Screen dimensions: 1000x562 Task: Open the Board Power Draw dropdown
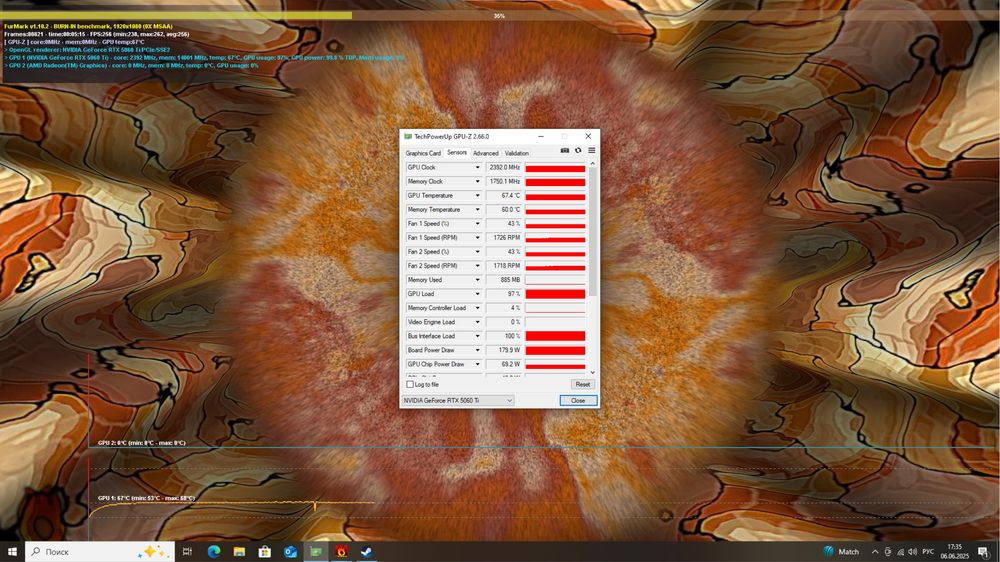pos(477,350)
